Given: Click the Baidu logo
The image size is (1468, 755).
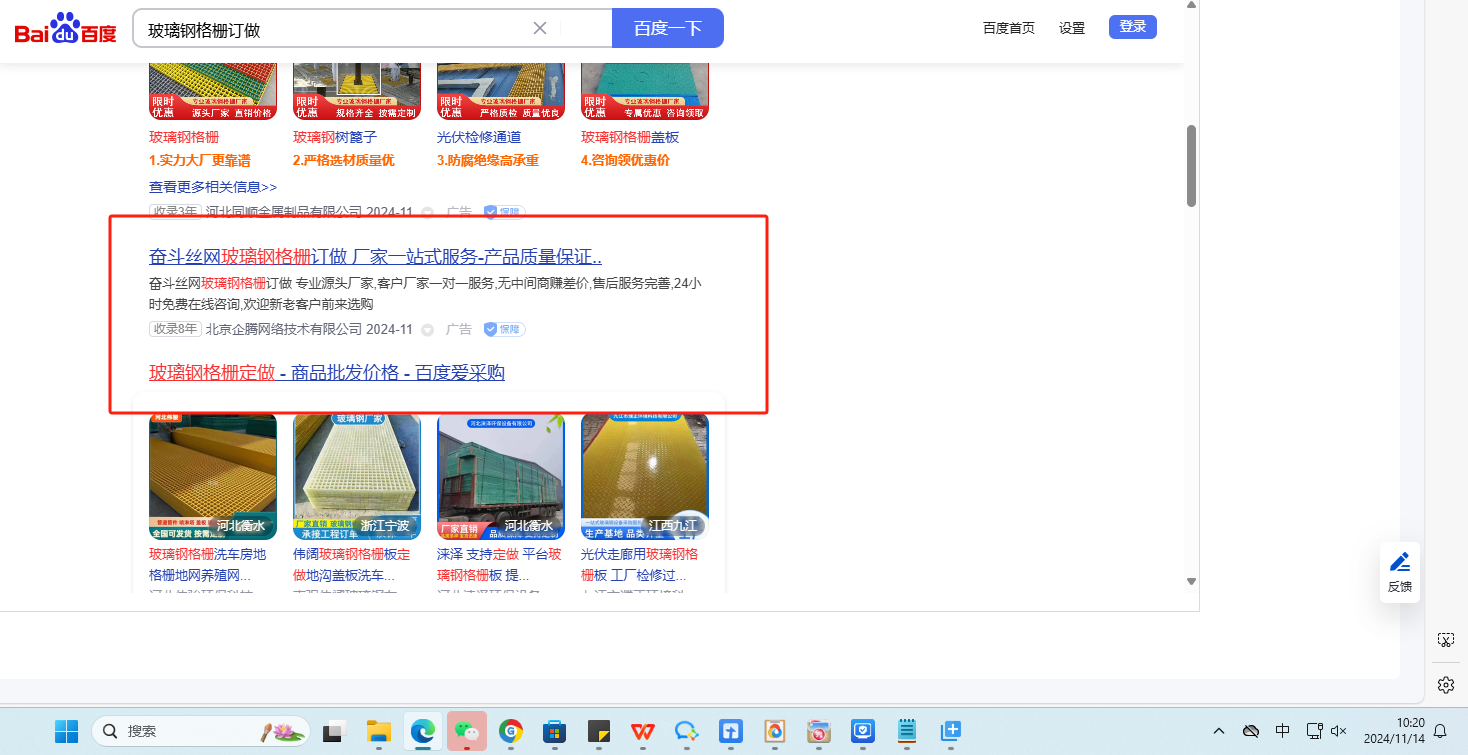Looking at the screenshot, I should tap(66, 28).
